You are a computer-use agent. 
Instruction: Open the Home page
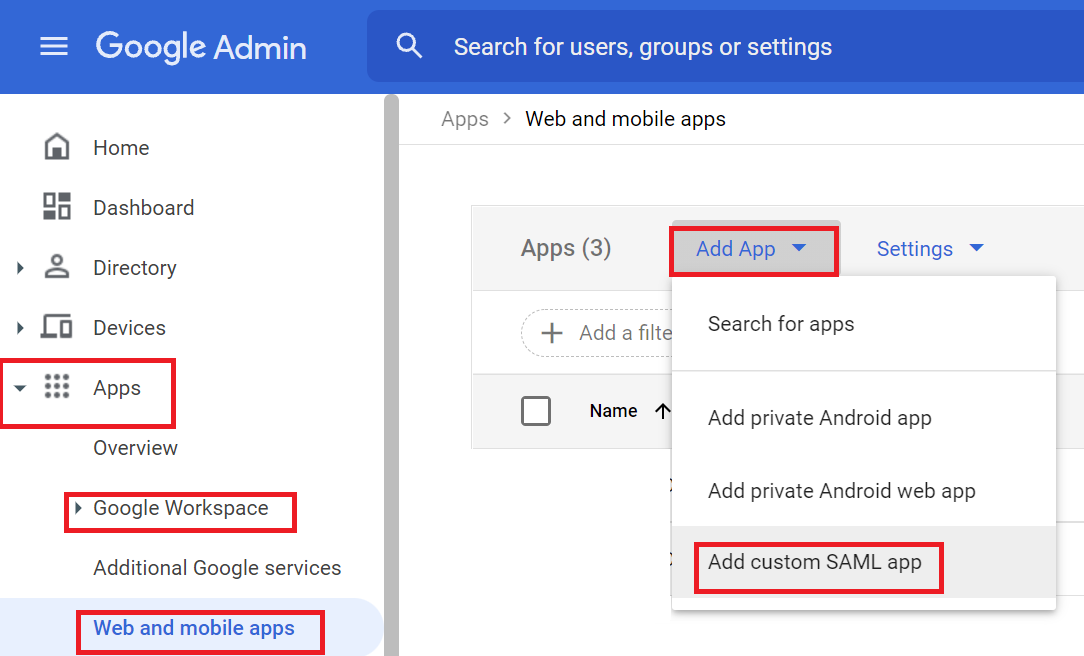click(x=121, y=148)
